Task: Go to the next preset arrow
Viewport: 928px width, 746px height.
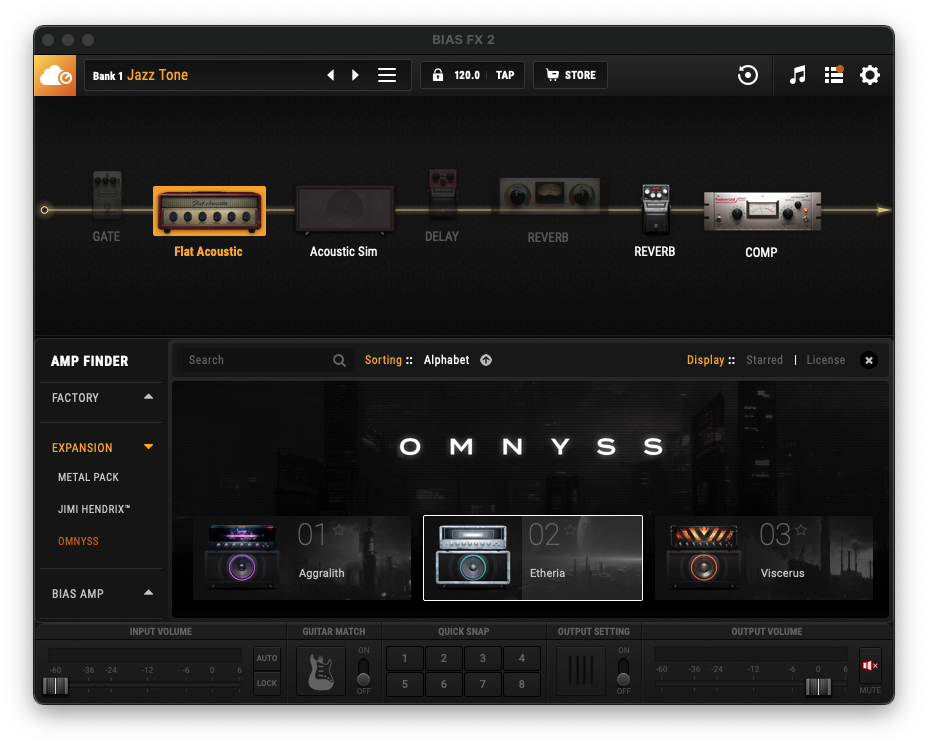Action: coord(355,75)
